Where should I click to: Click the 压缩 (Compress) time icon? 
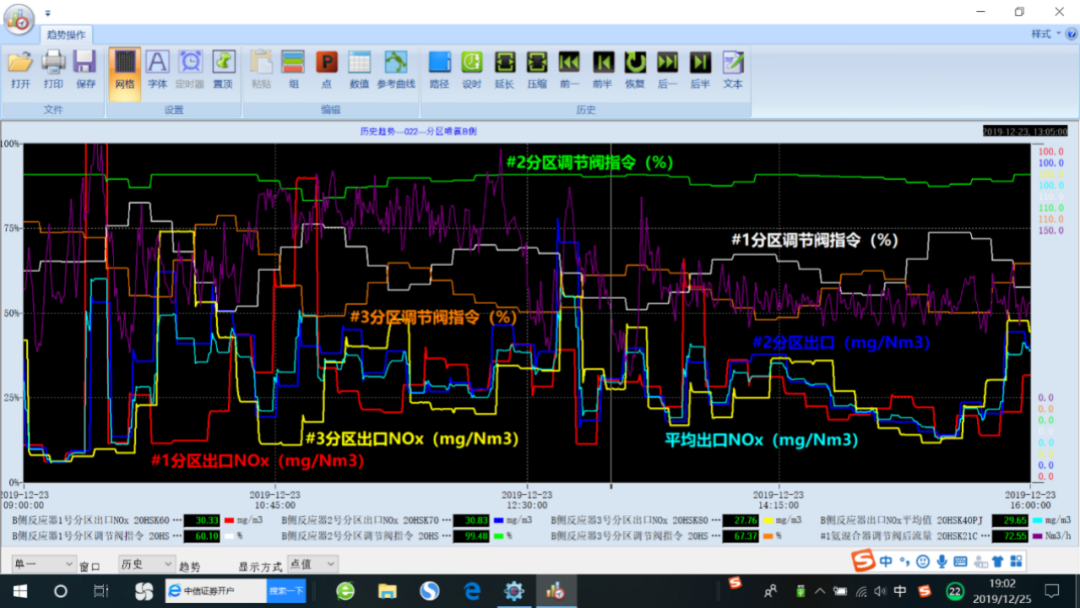[537, 68]
